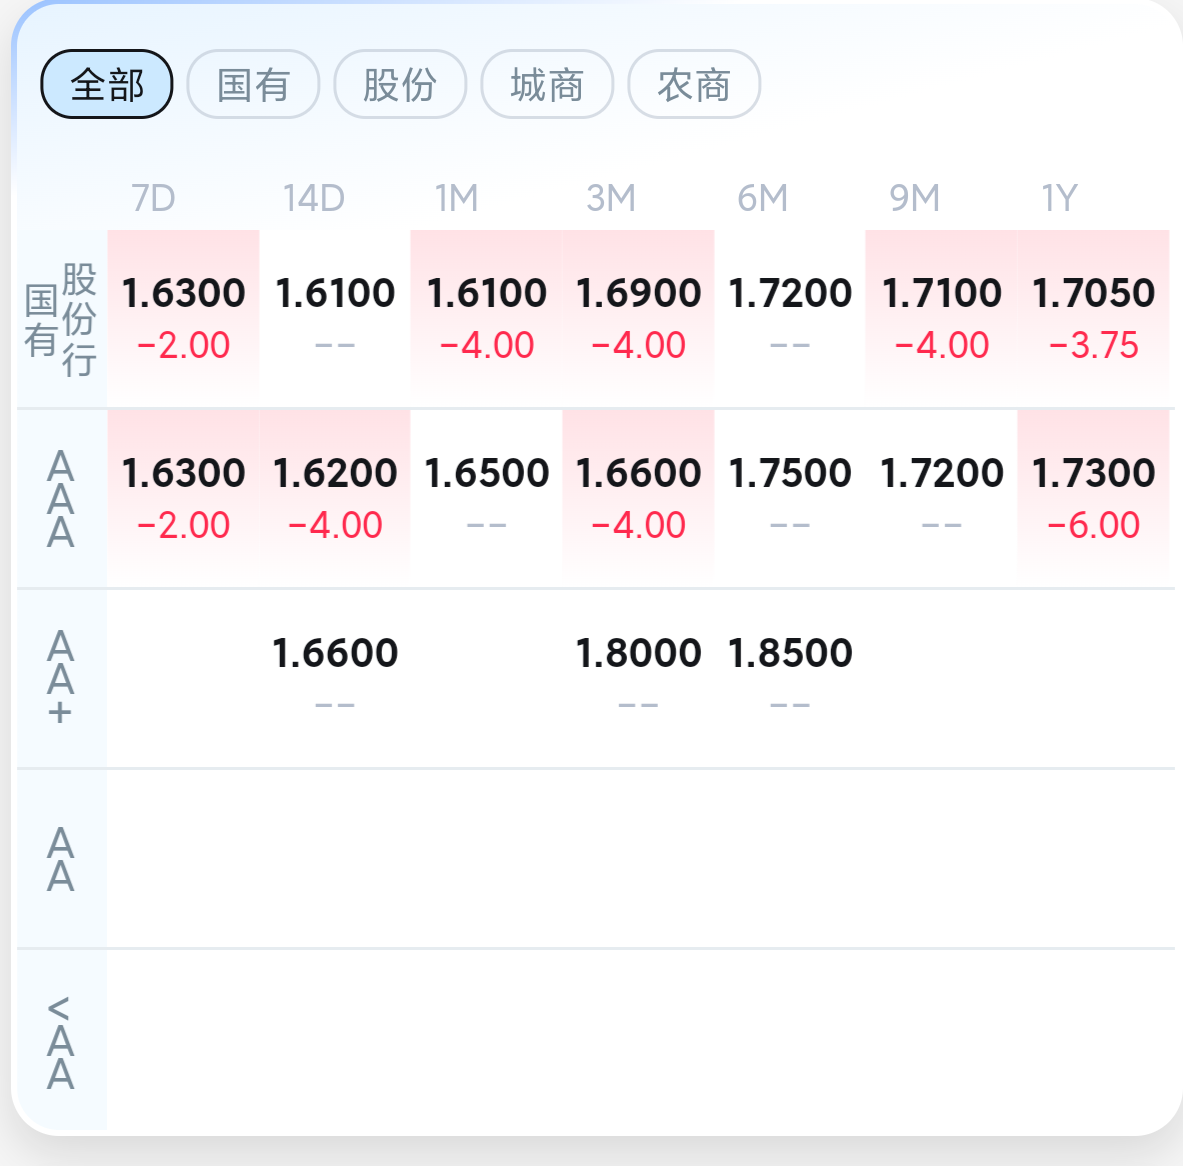1183x1166 pixels.
Task: Click the AAA 1Y cell with -6.00 change
Action: 1093,498
